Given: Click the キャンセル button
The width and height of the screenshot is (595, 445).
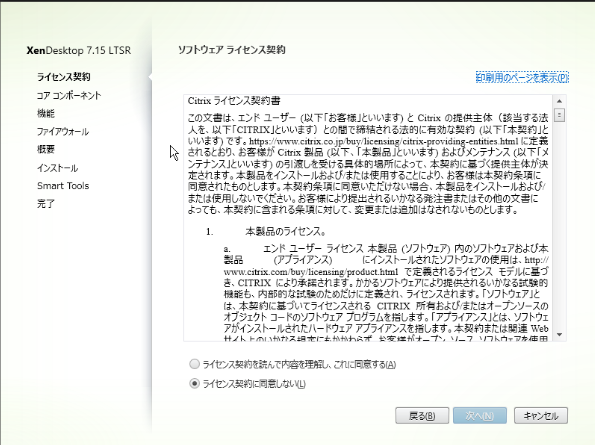Looking at the screenshot, I should pyautogui.click(x=541, y=416).
